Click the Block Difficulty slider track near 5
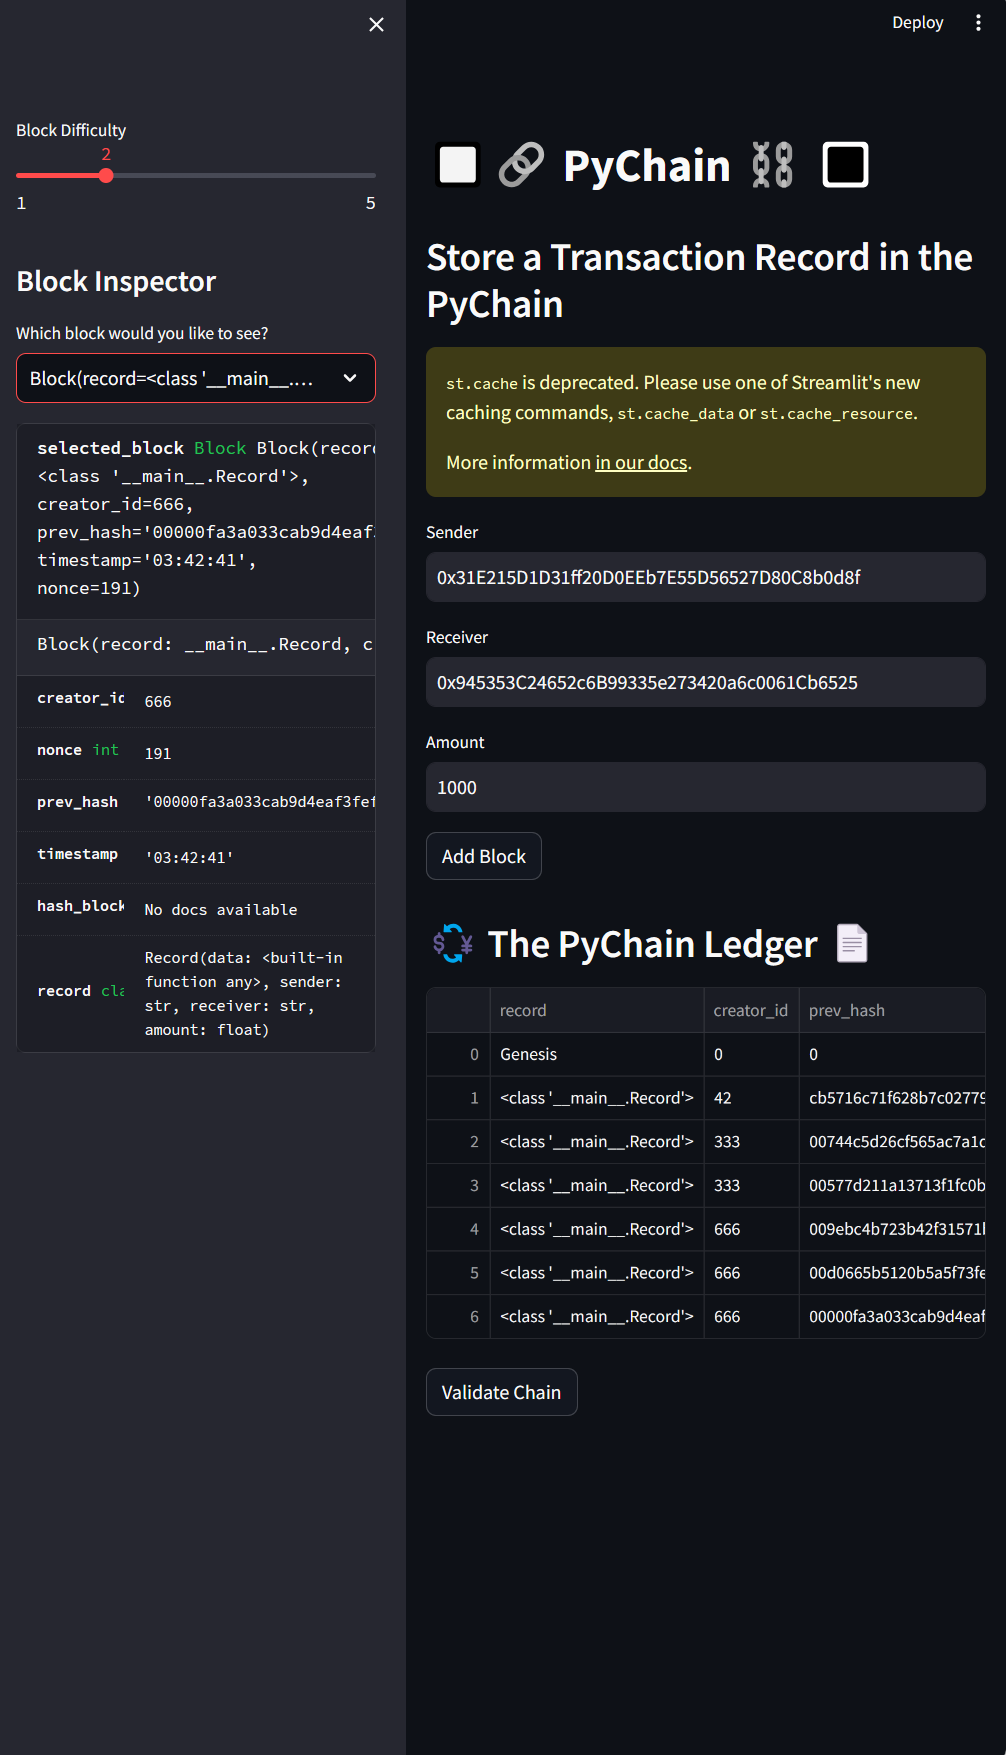 tap(368, 176)
